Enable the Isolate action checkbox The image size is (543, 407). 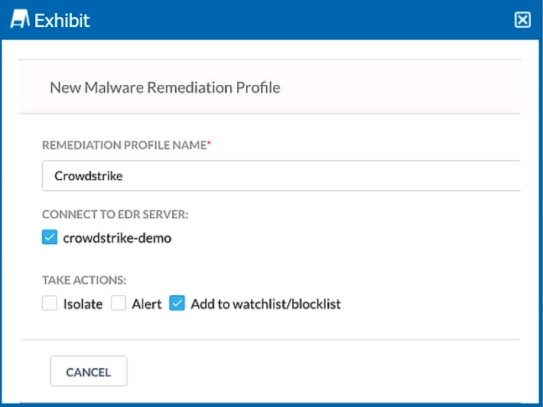point(50,303)
